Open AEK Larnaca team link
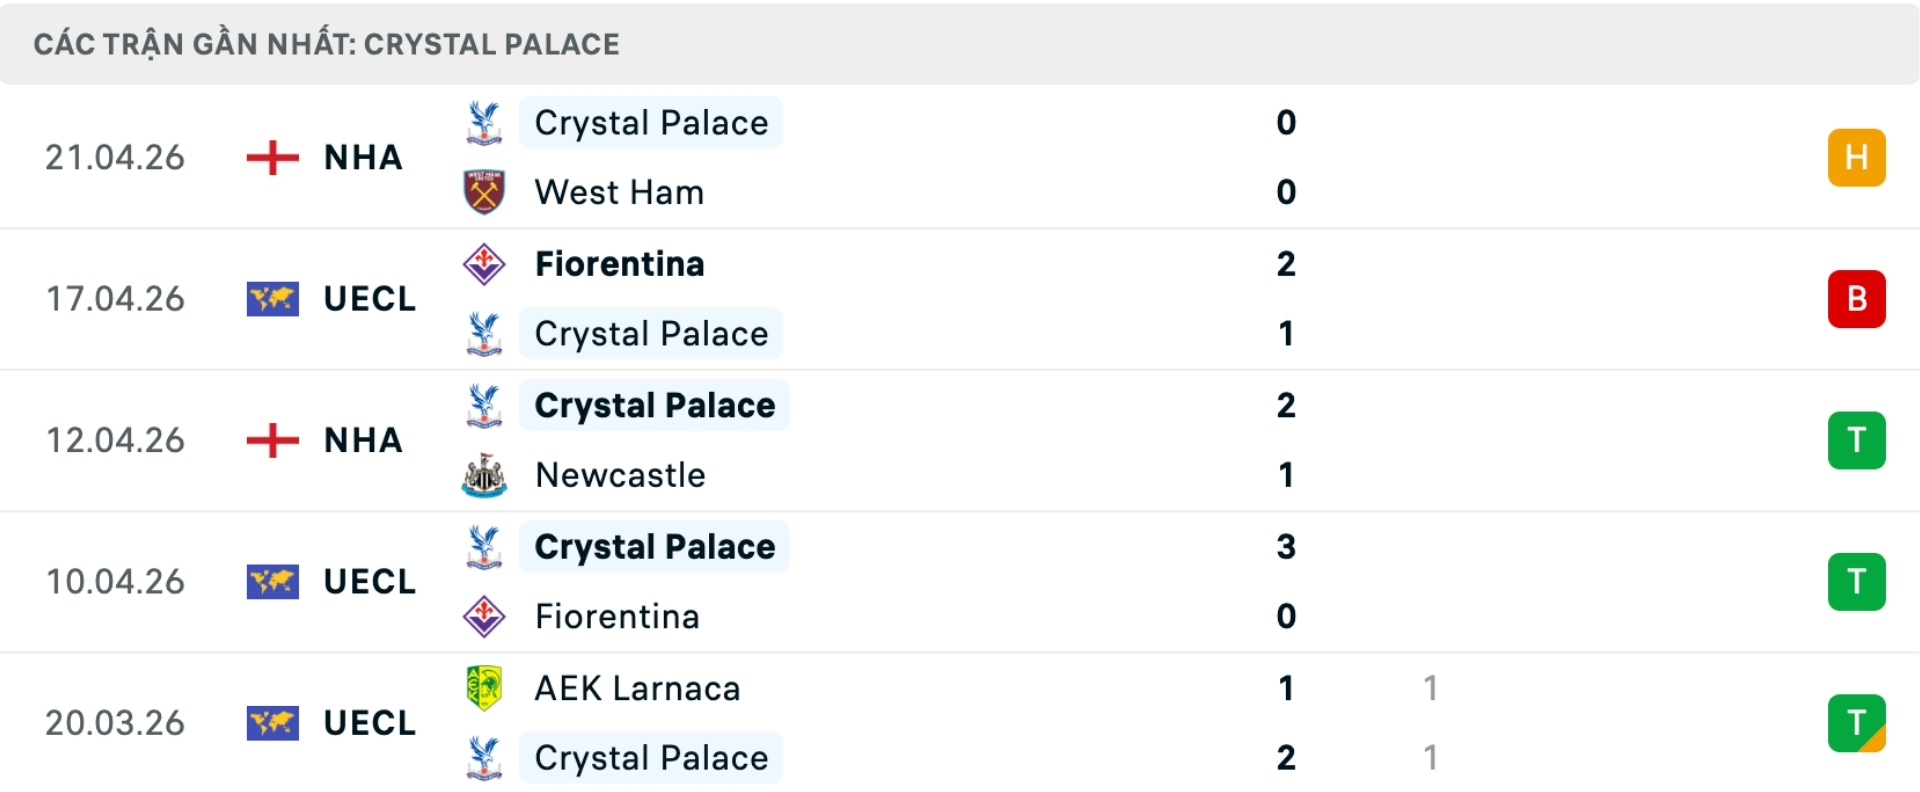 [637, 688]
